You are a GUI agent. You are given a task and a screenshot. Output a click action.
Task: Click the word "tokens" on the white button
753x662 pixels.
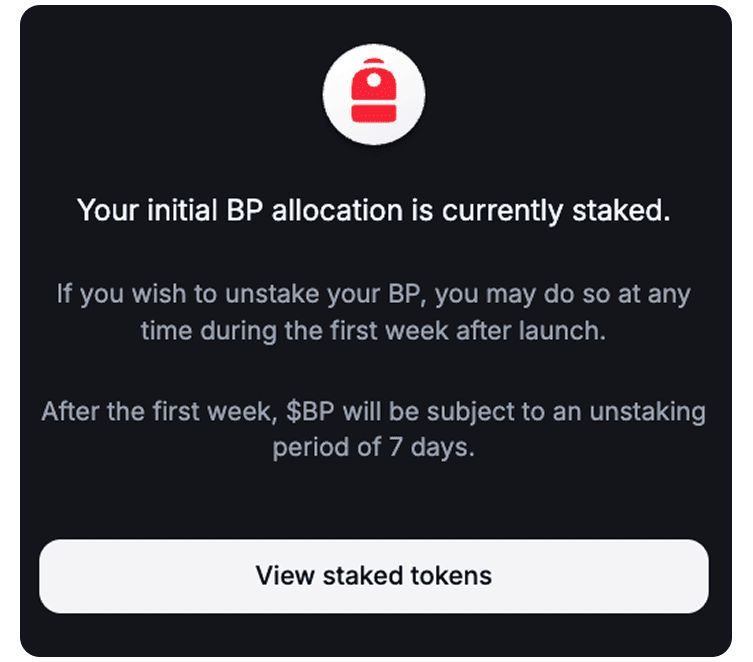coord(451,576)
